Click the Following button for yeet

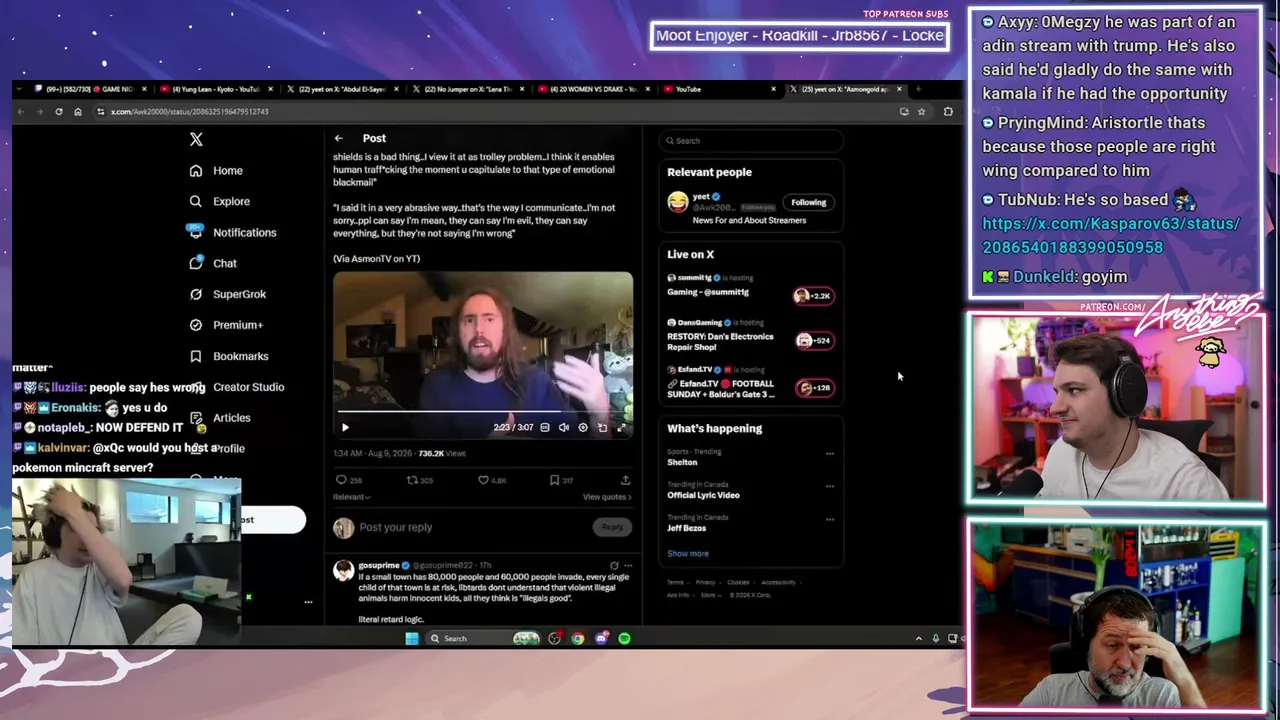coord(808,202)
